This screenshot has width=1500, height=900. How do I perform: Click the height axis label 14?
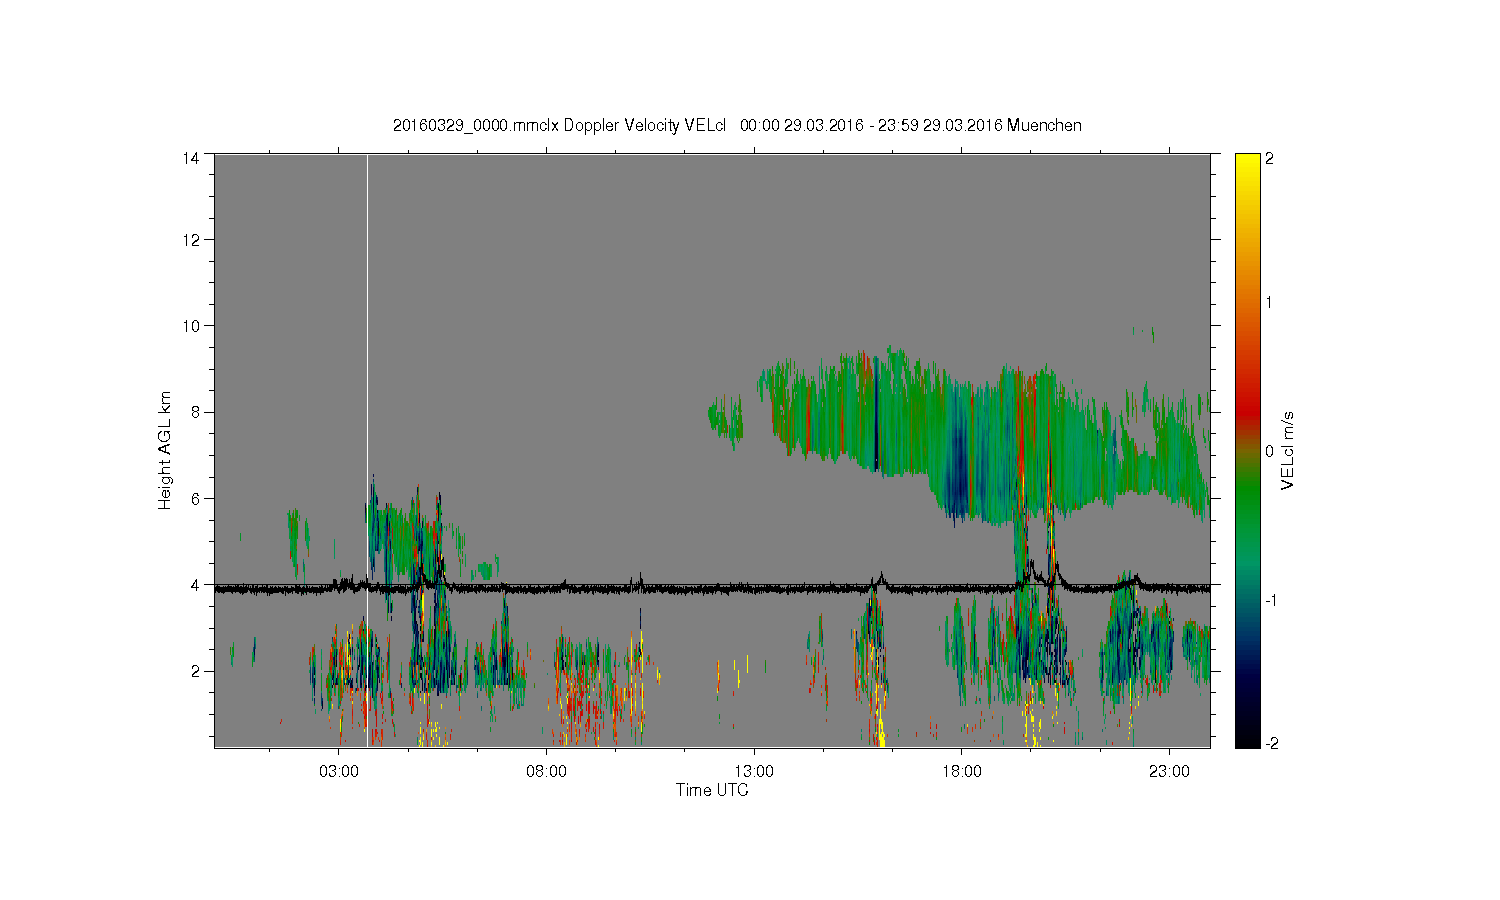pyautogui.click(x=190, y=157)
